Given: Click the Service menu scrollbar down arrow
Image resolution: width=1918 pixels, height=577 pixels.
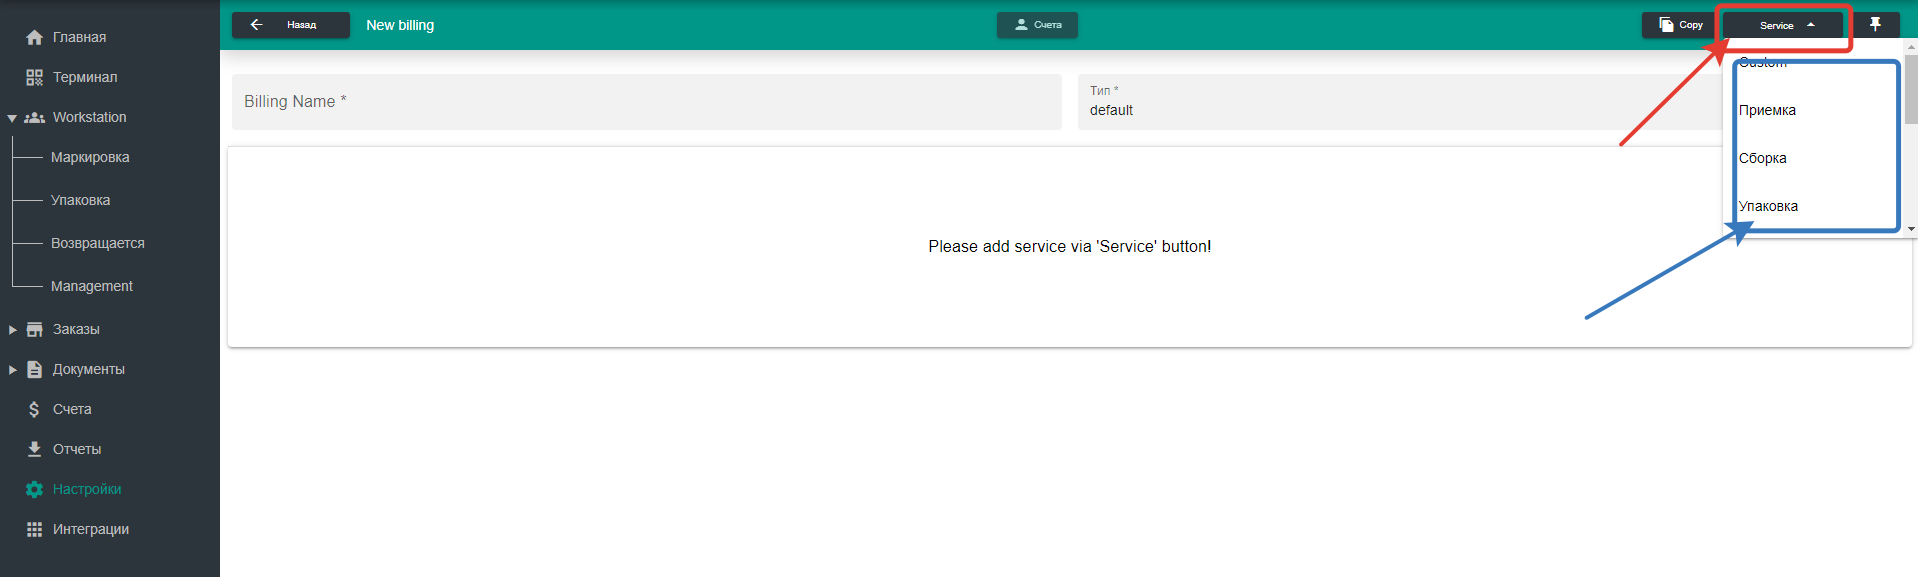Looking at the screenshot, I should point(1911,229).
